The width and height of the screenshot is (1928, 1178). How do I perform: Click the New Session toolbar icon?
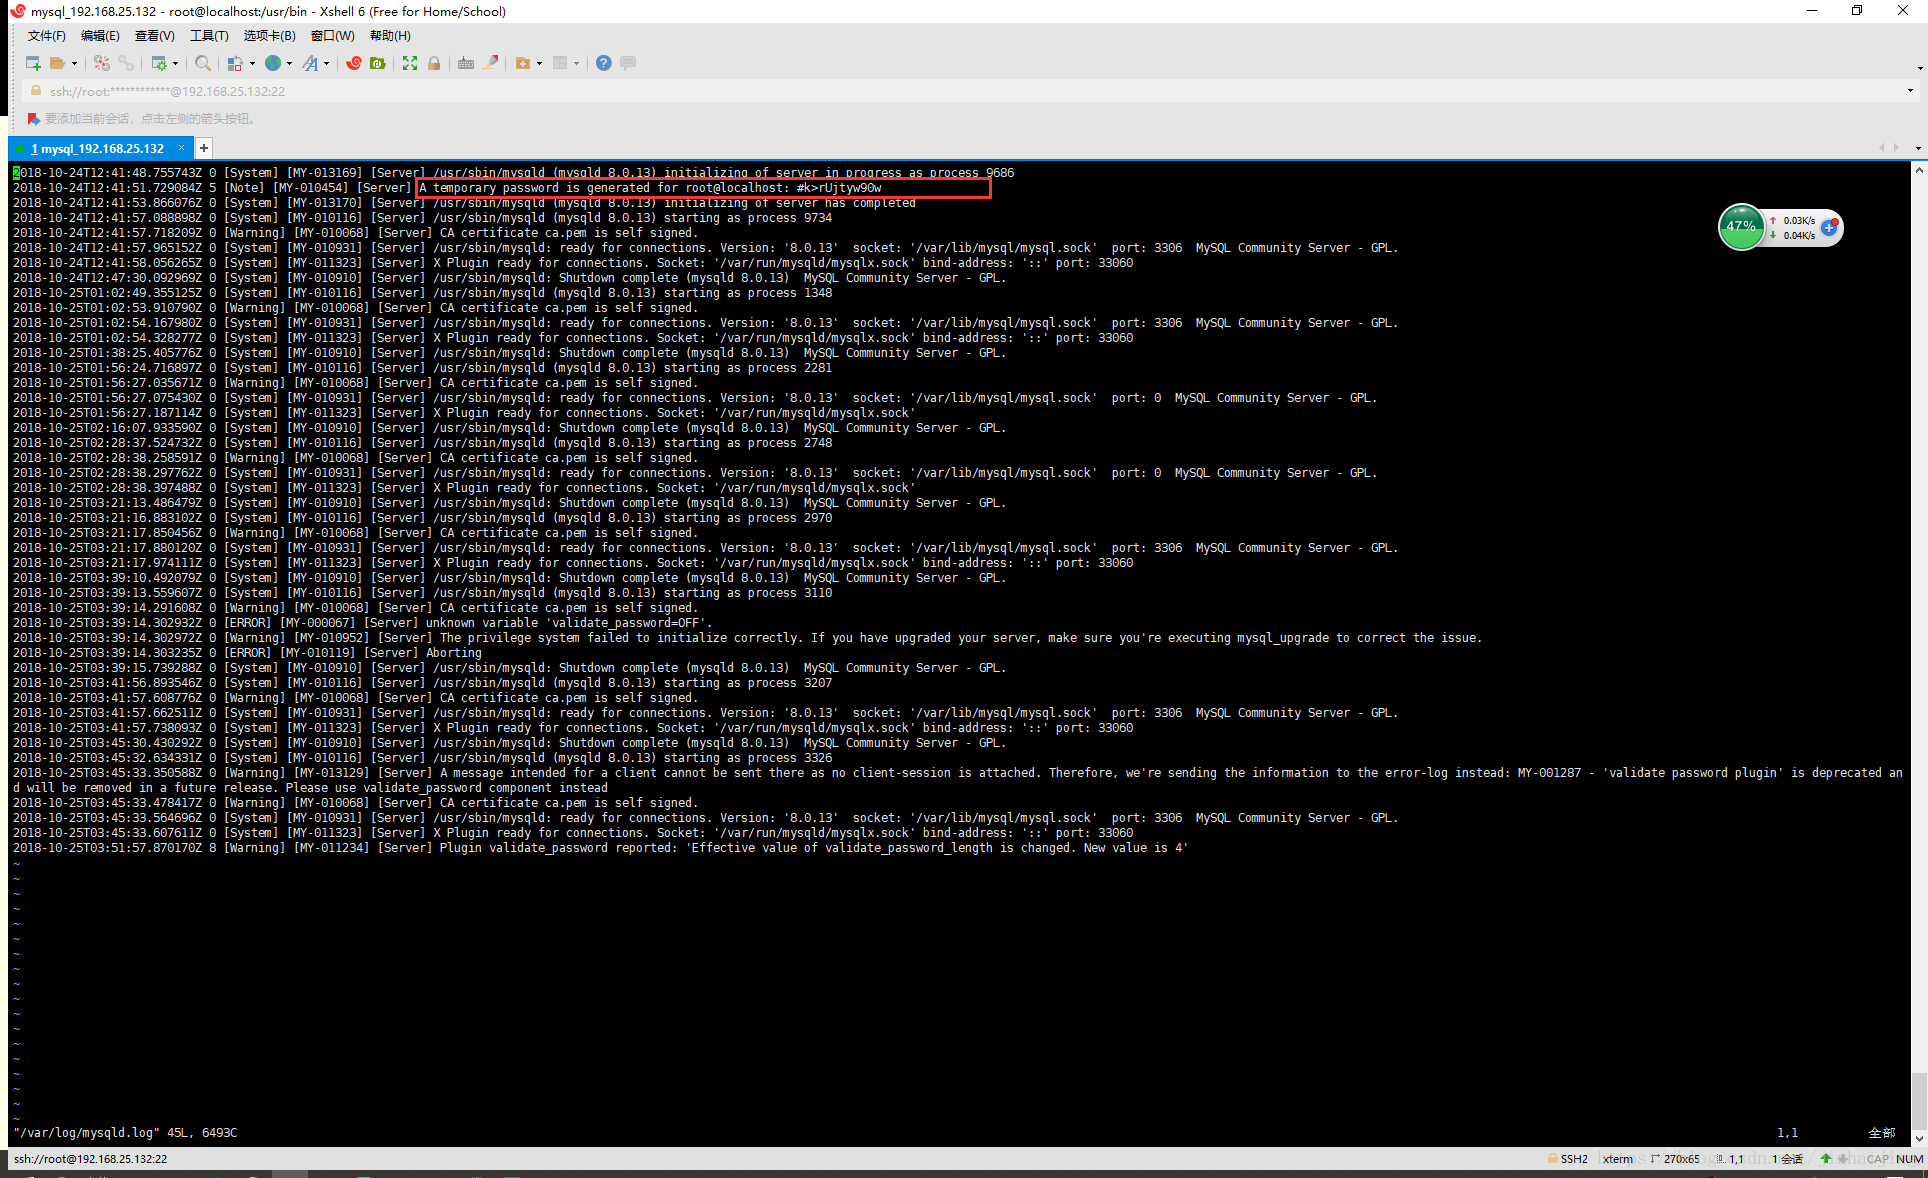pyautogui.click(x=33, y=63)
